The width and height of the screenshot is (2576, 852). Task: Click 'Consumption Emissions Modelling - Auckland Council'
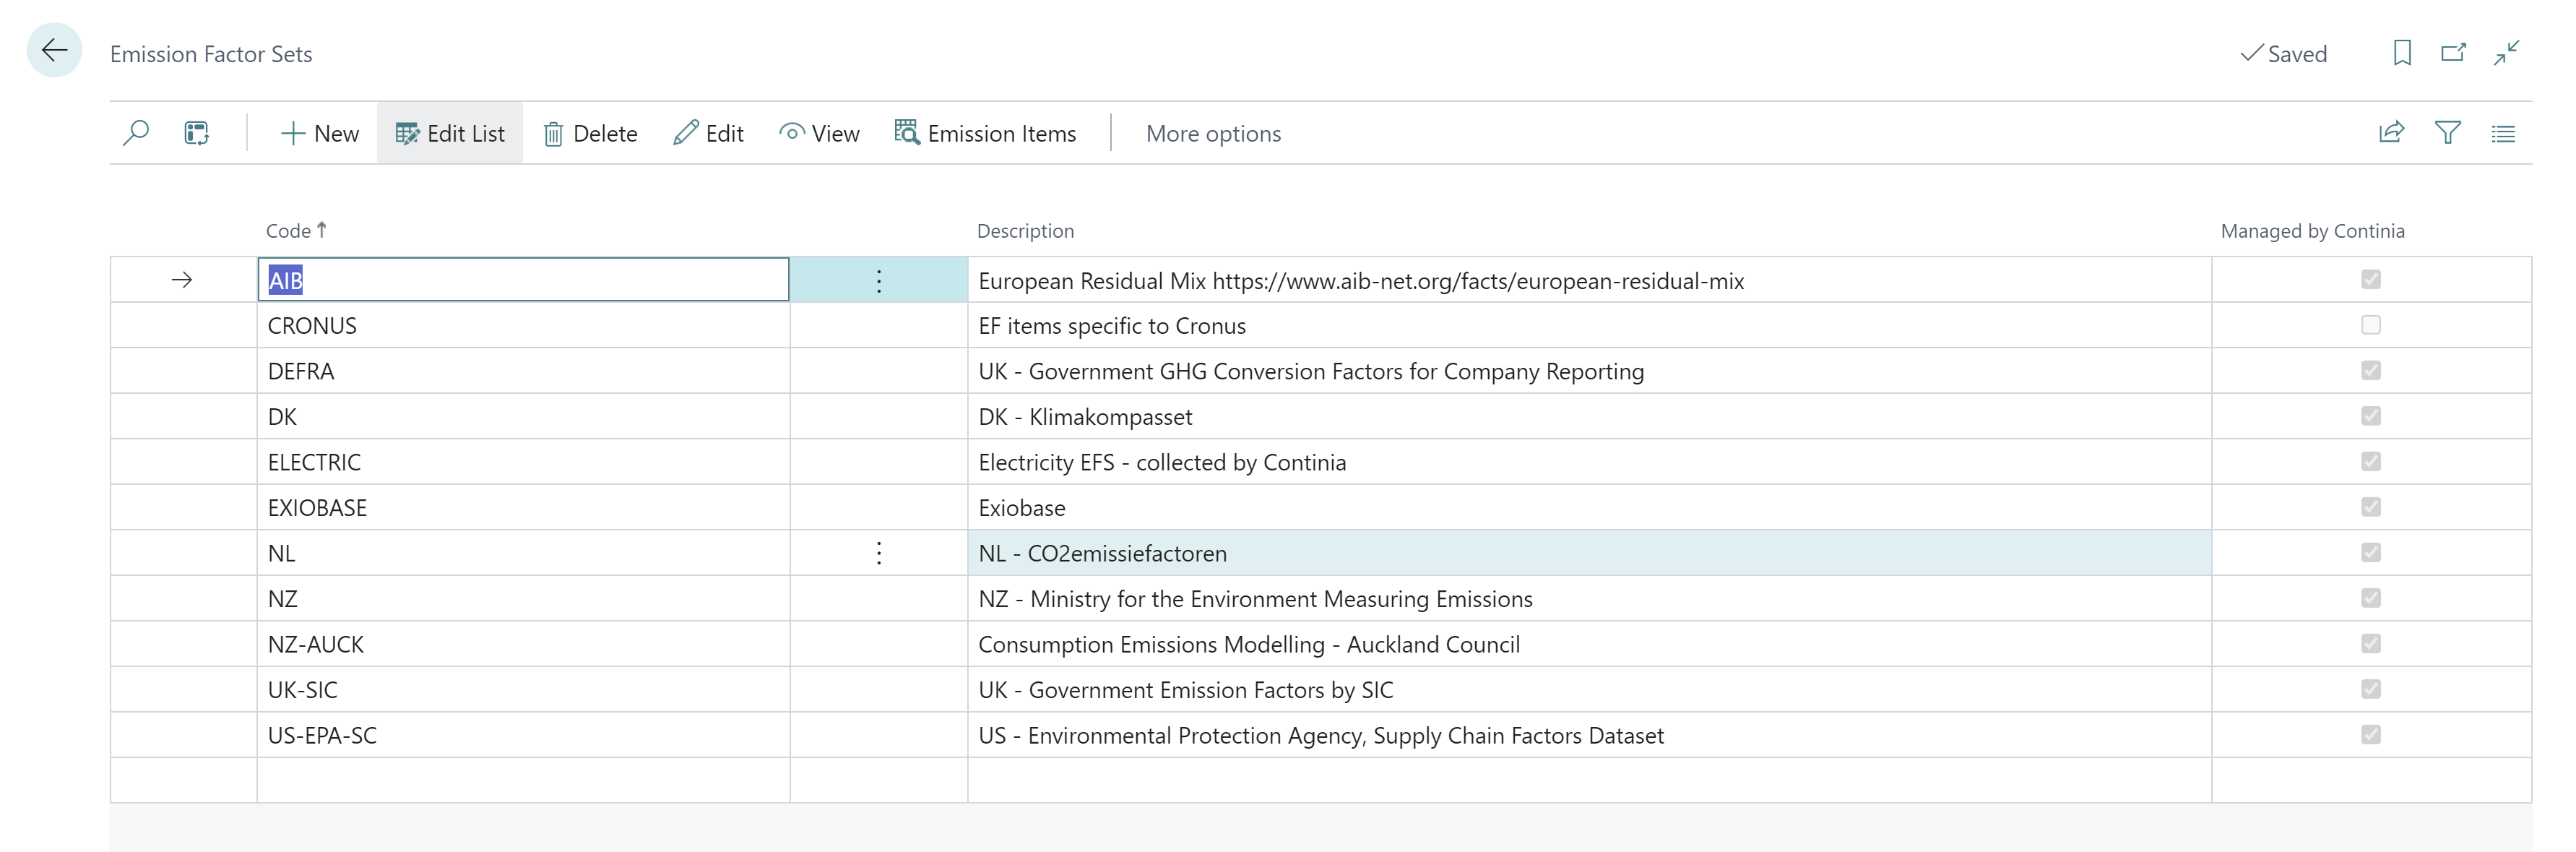pos(1589,644)
